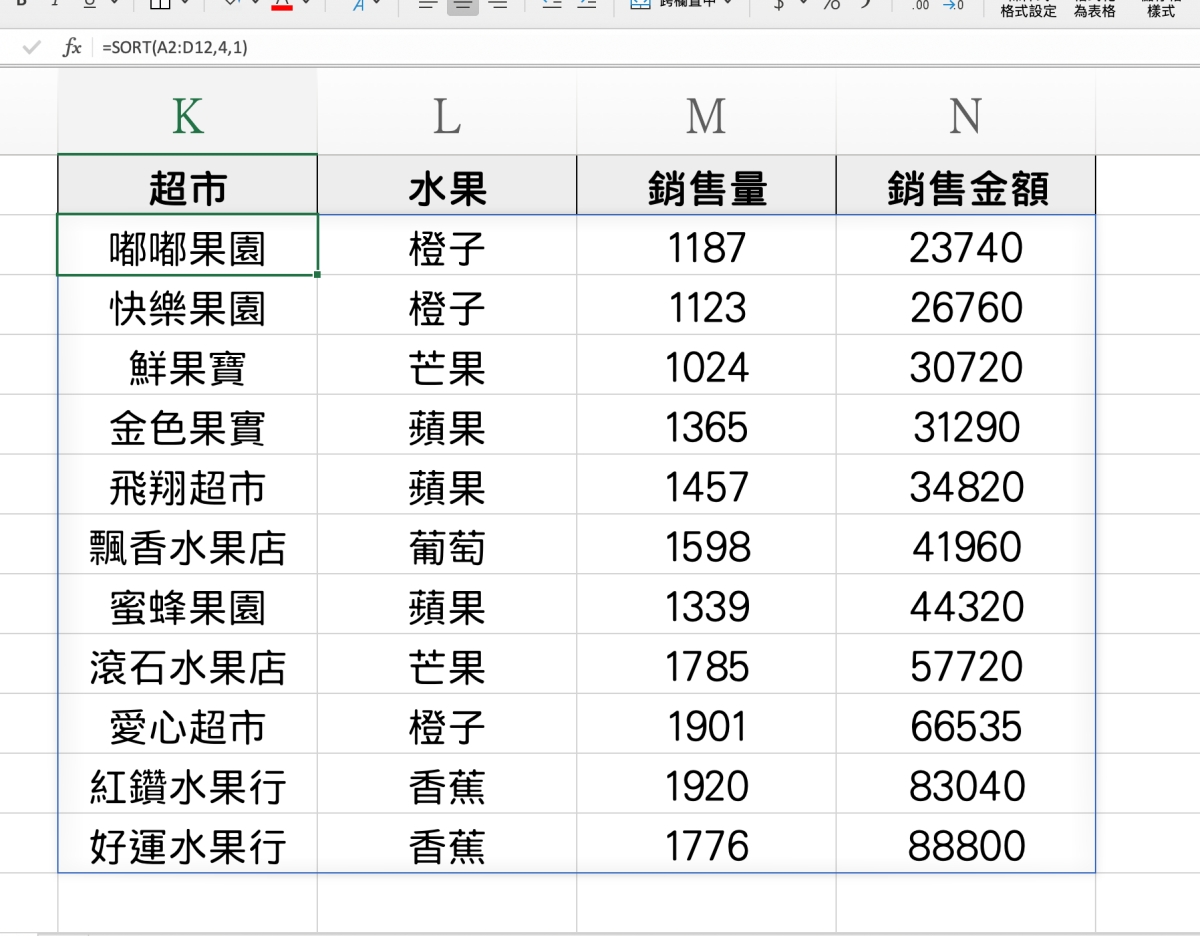Select the sales value 1785
Image resolution: width=1200 pixels, height=936 pixels.
click(706, 664)
